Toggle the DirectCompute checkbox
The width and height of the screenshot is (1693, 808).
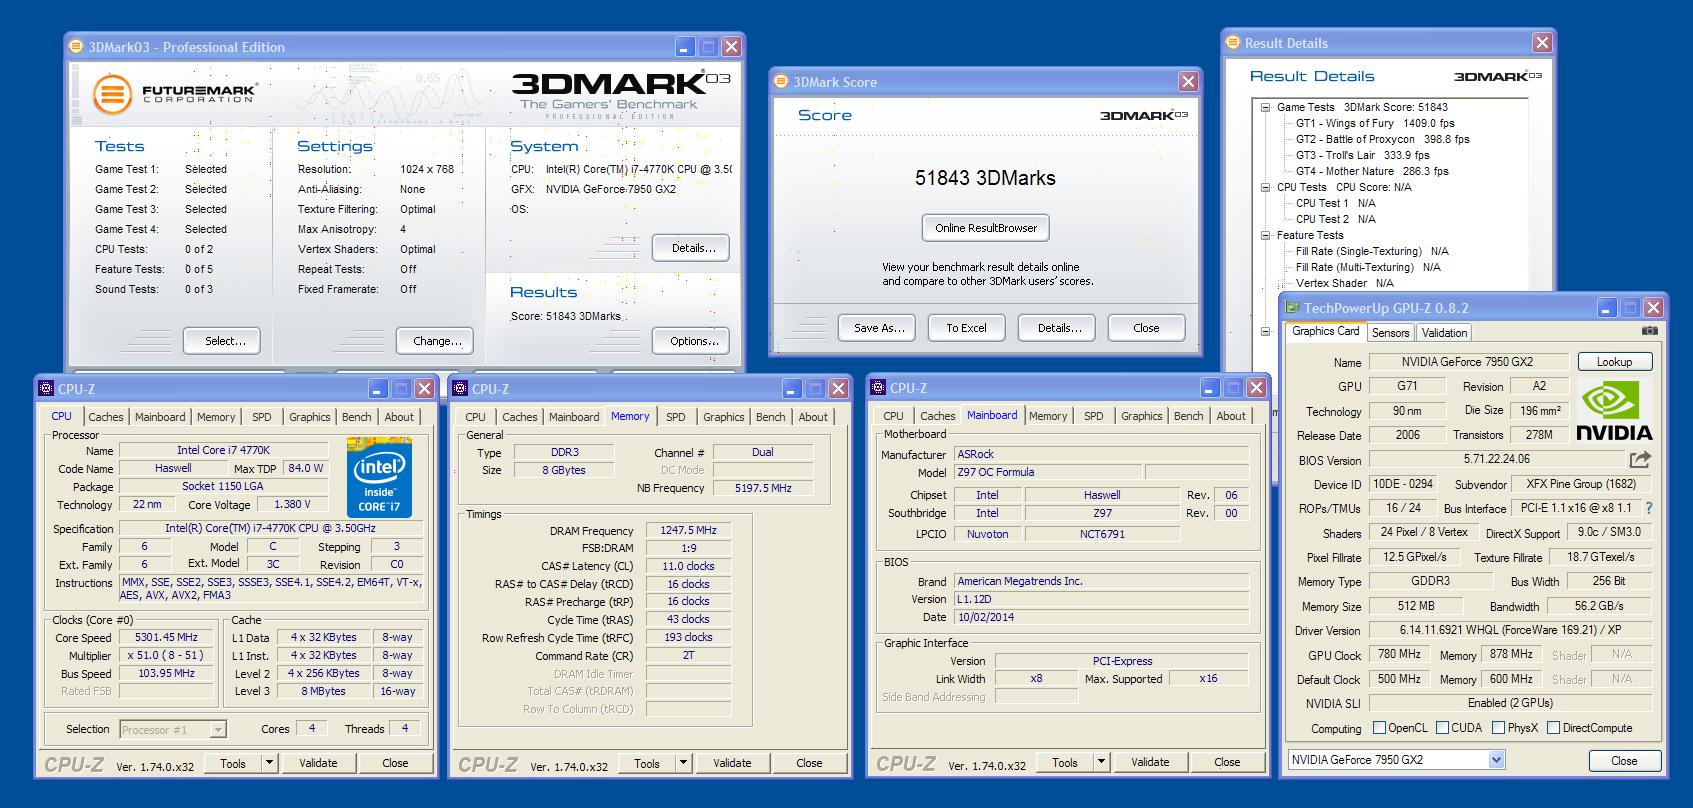tap(1553, 728)
